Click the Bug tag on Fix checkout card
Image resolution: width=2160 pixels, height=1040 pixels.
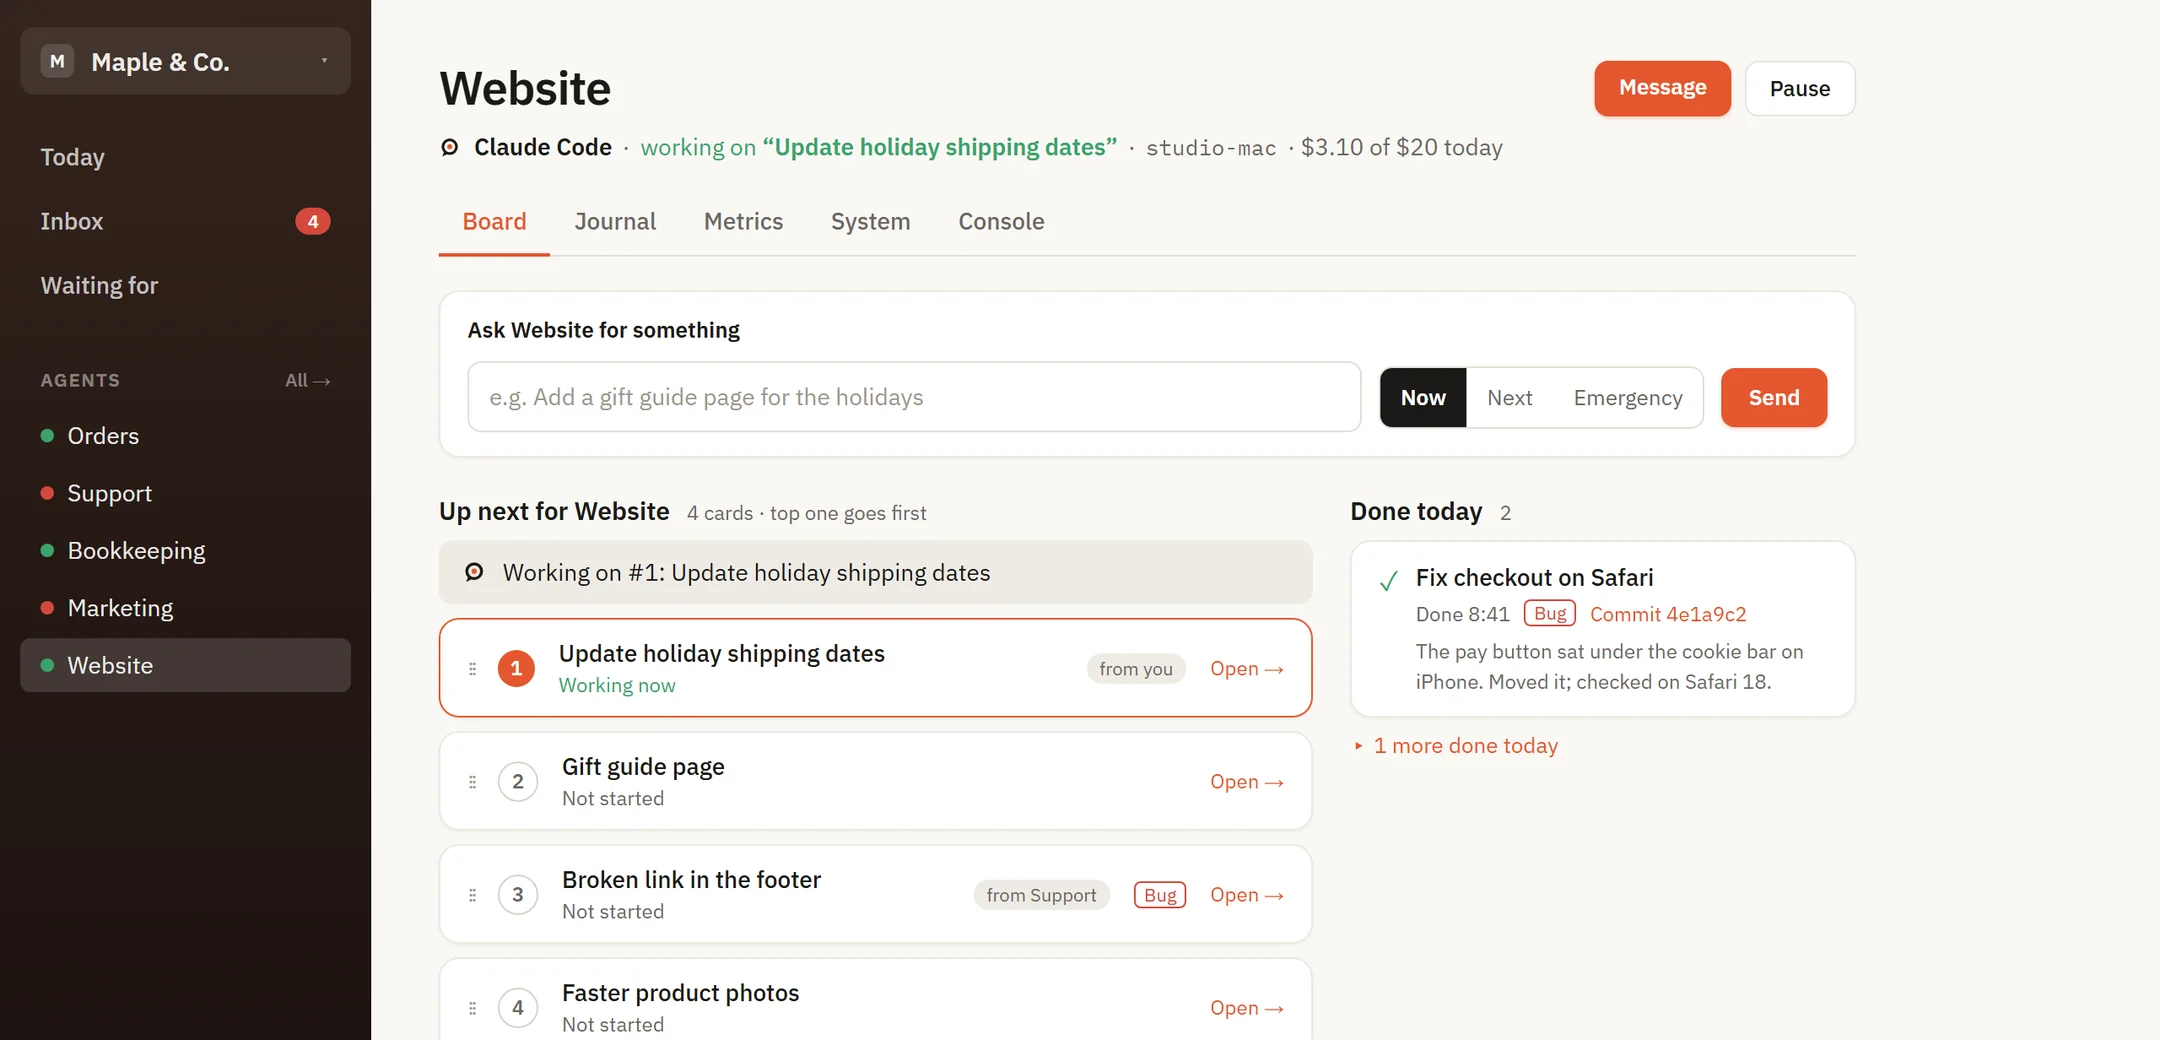1550,613
